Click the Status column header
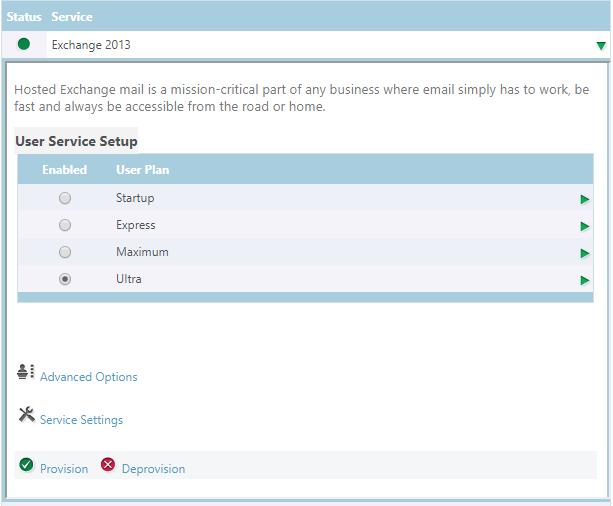The image size is (613, 506). coord(24,17)
